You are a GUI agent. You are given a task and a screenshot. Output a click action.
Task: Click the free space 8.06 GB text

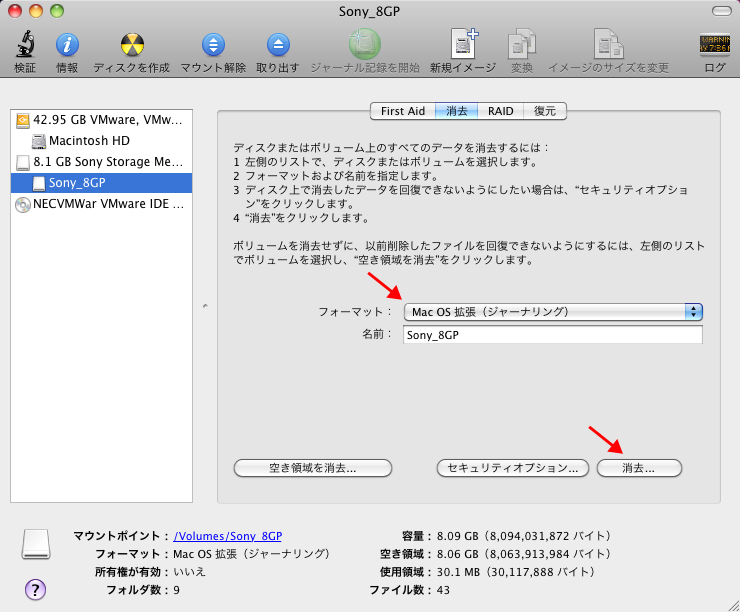(x=523, y=554)
